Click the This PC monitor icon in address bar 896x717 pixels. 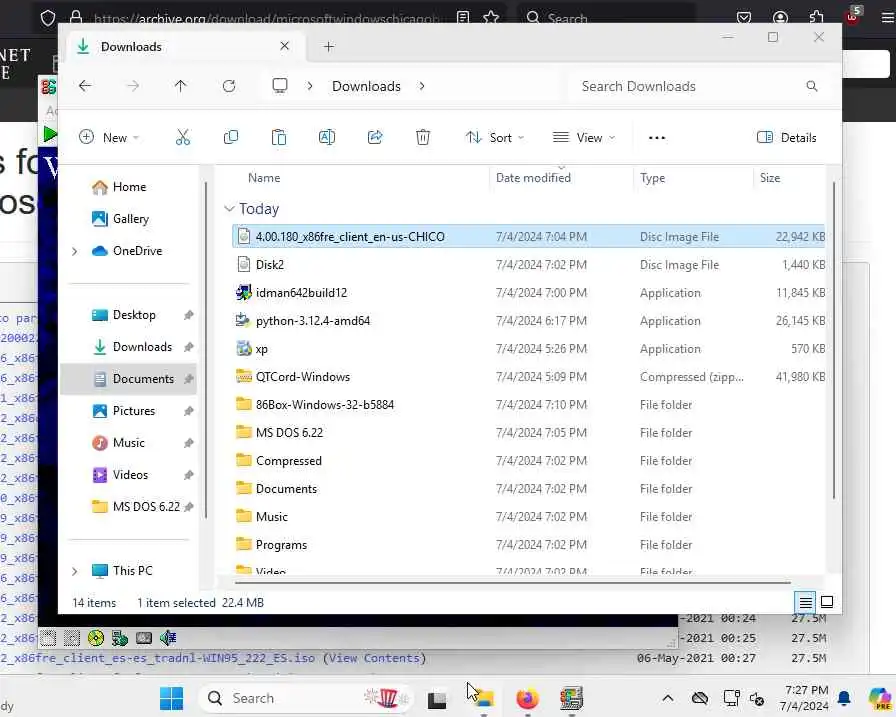point(279,86)
